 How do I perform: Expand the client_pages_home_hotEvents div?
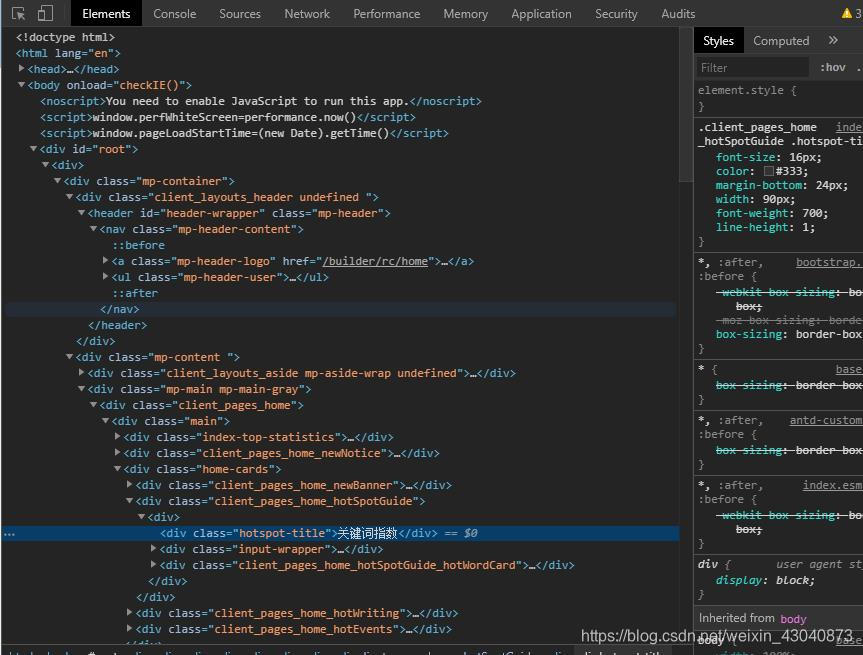pyautogui.click(x=129, y=628)
